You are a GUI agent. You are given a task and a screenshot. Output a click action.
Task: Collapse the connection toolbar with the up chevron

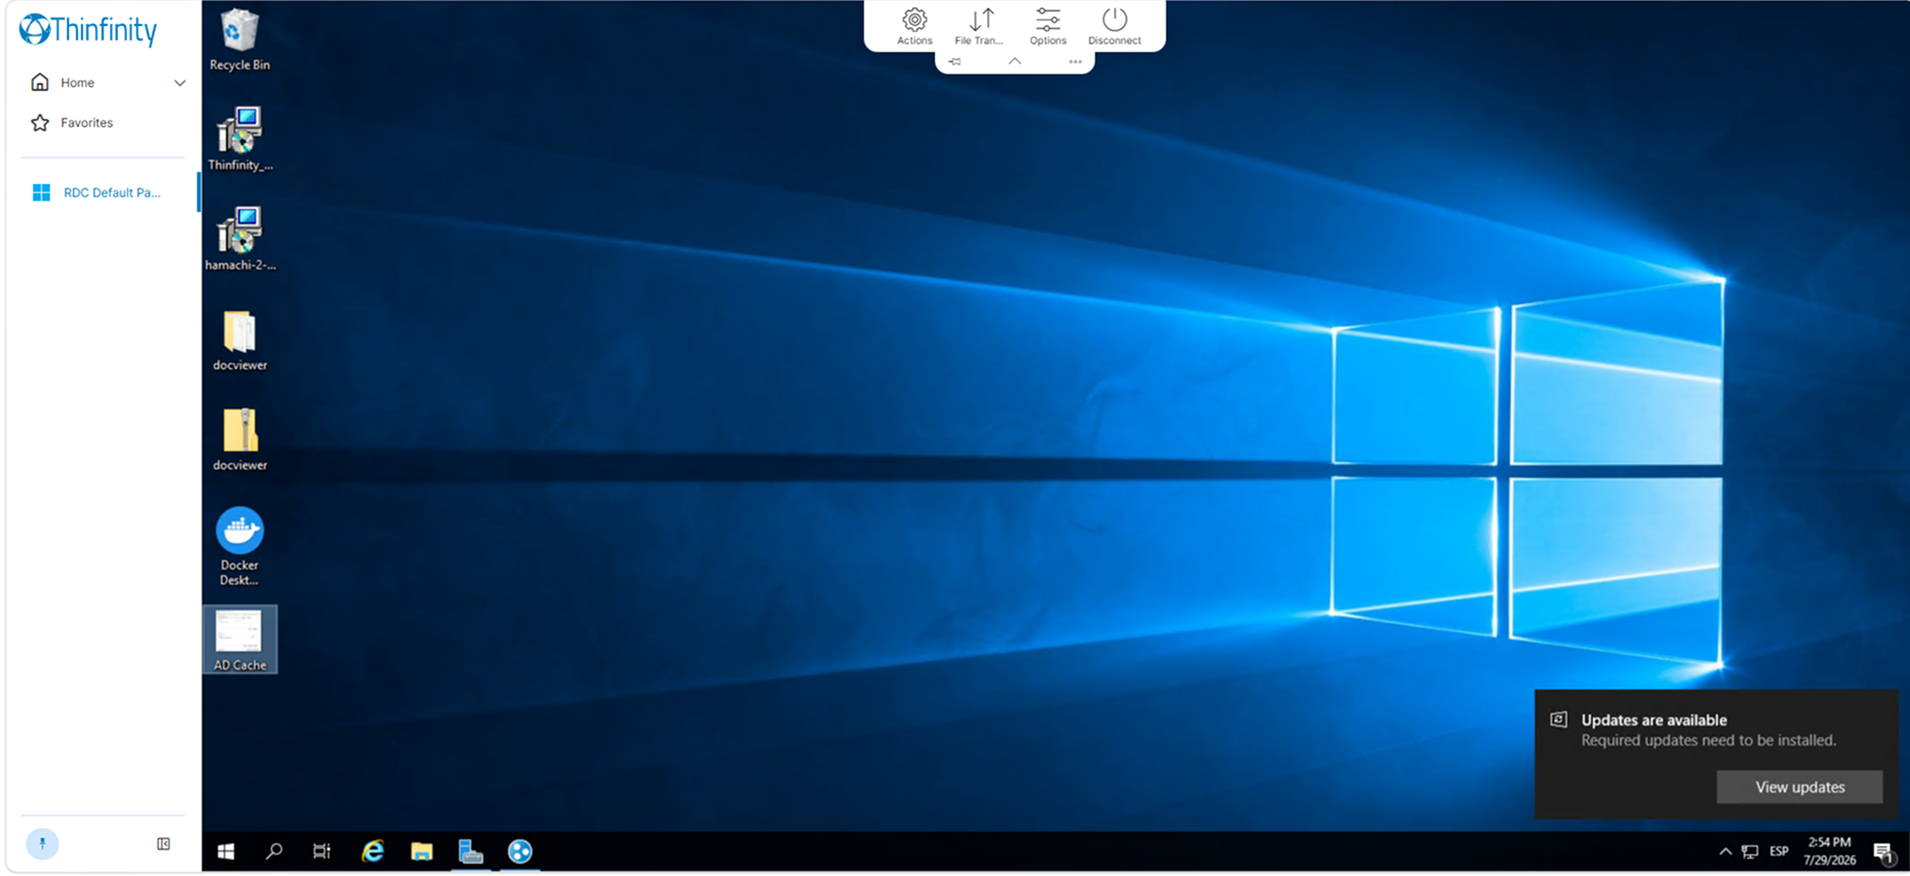[1014, 61]
